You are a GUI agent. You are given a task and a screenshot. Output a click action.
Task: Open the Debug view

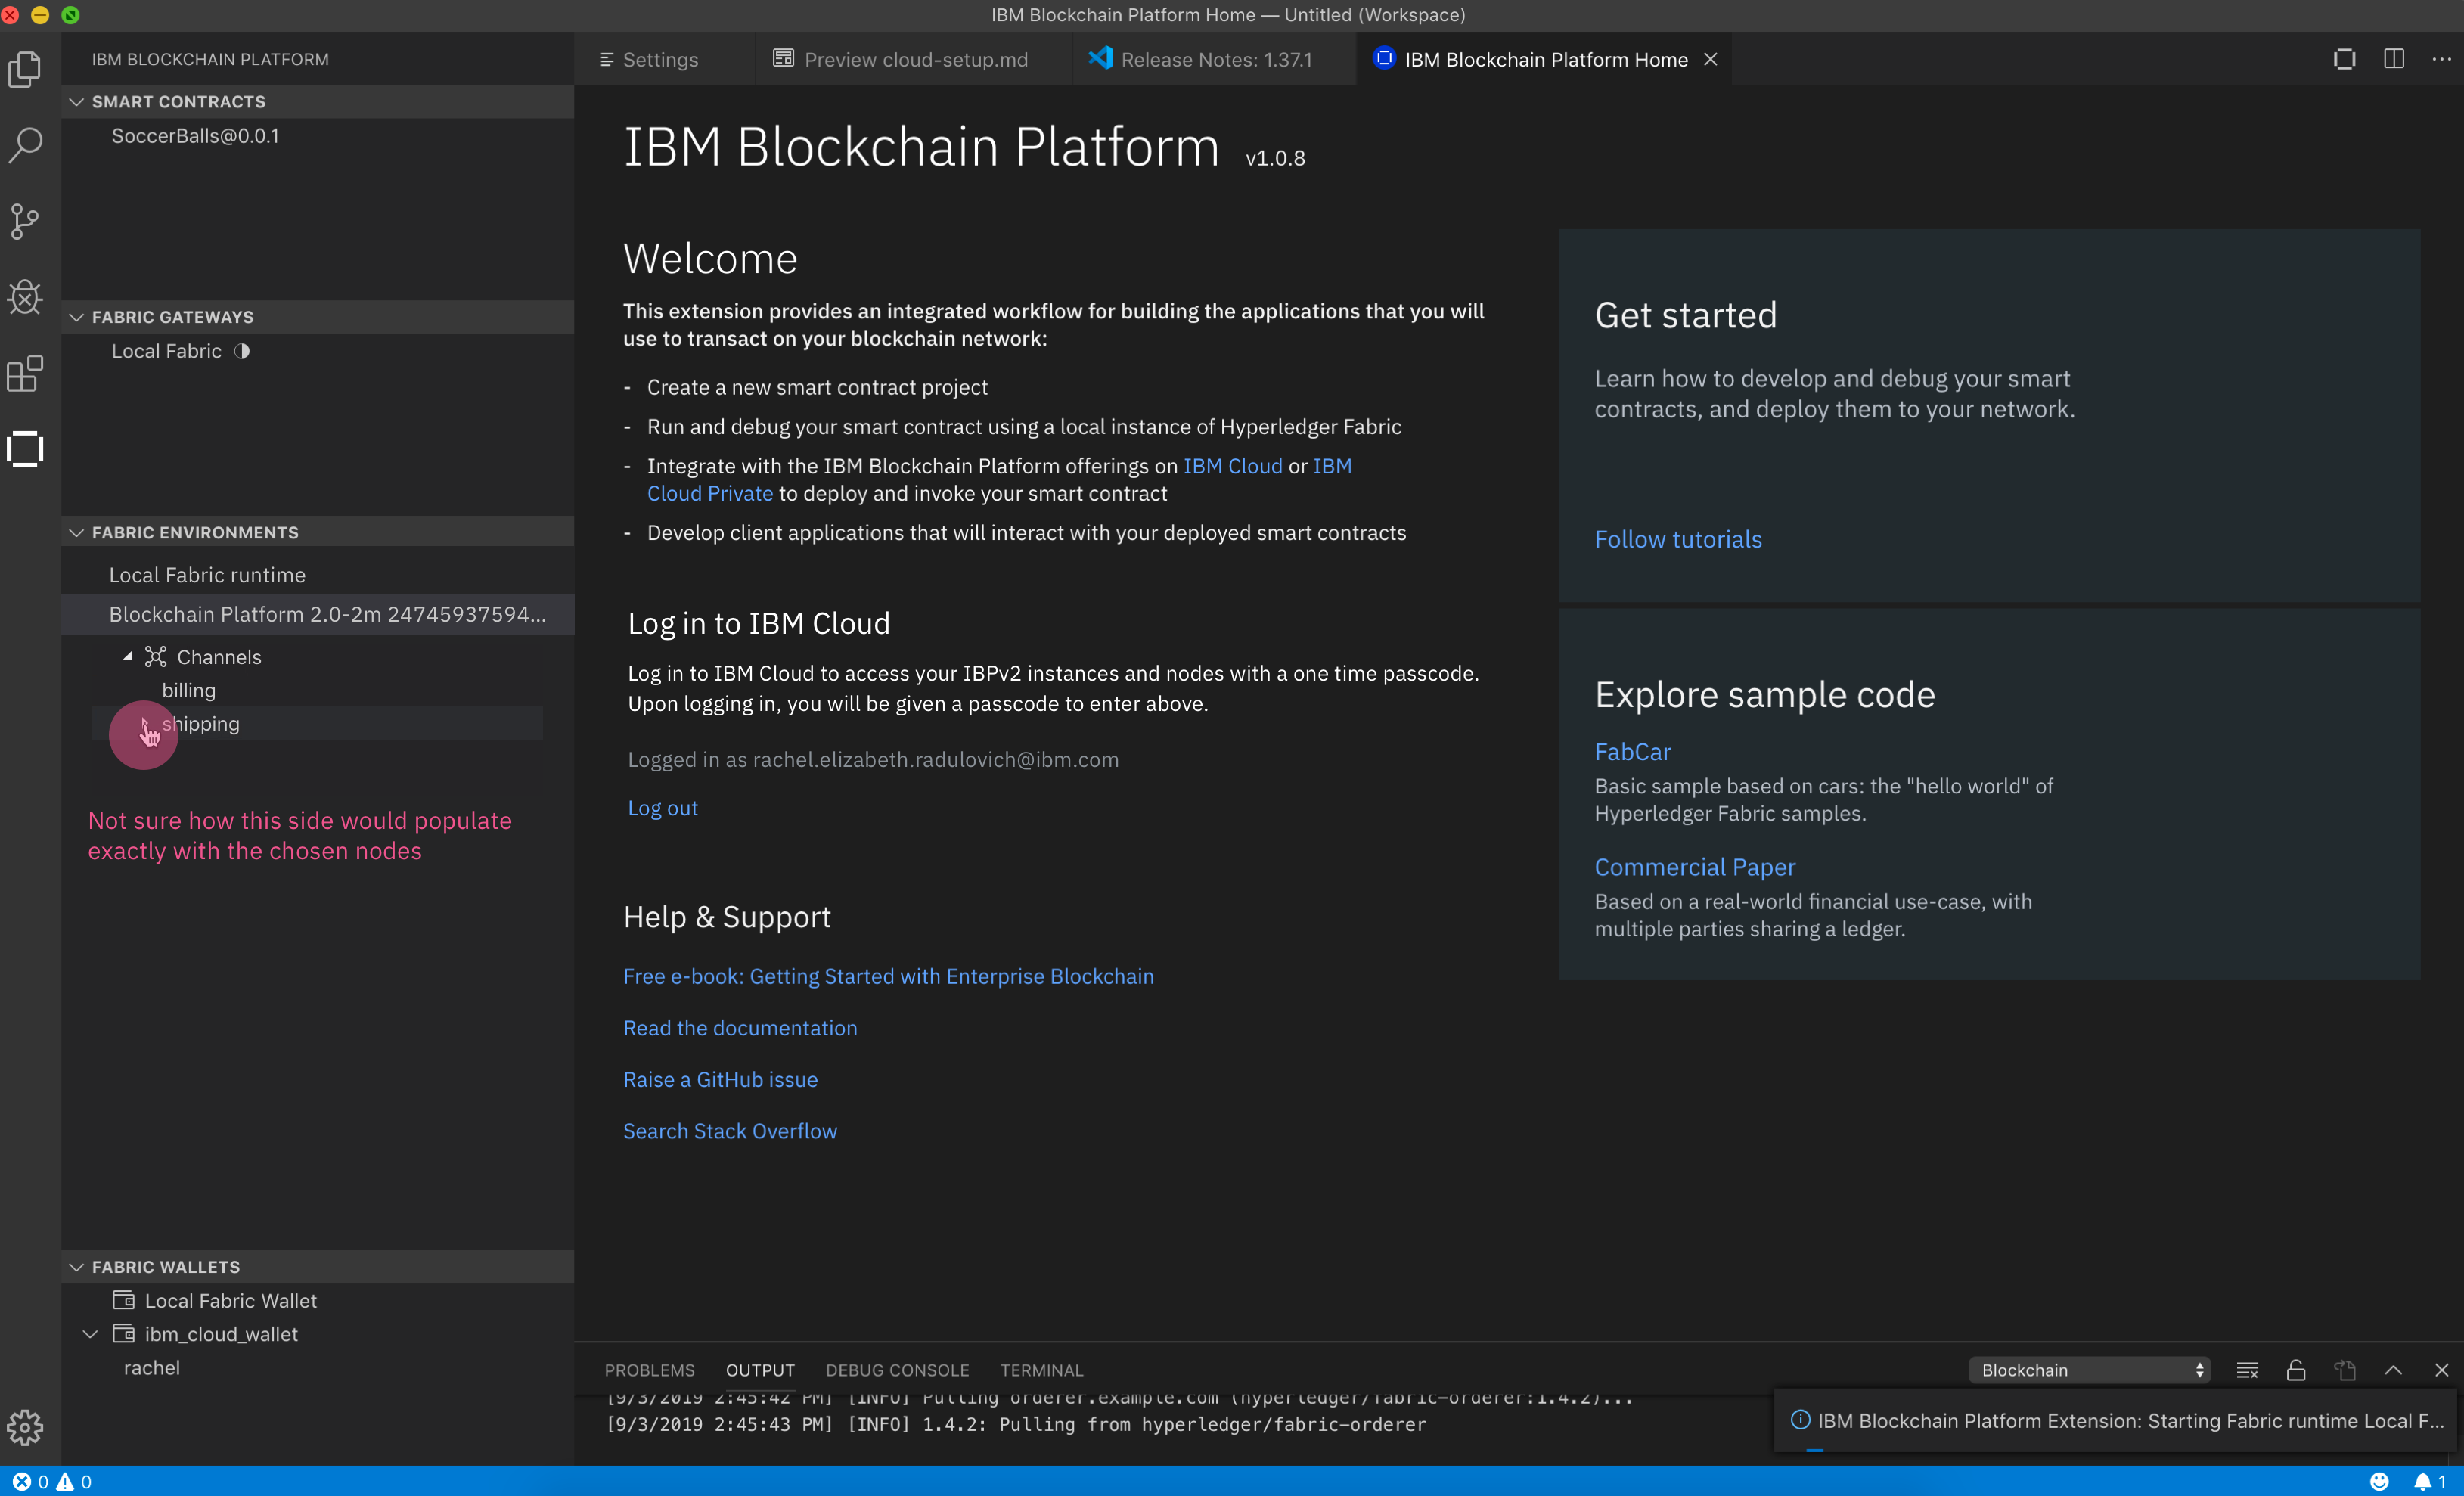point(25,297)
